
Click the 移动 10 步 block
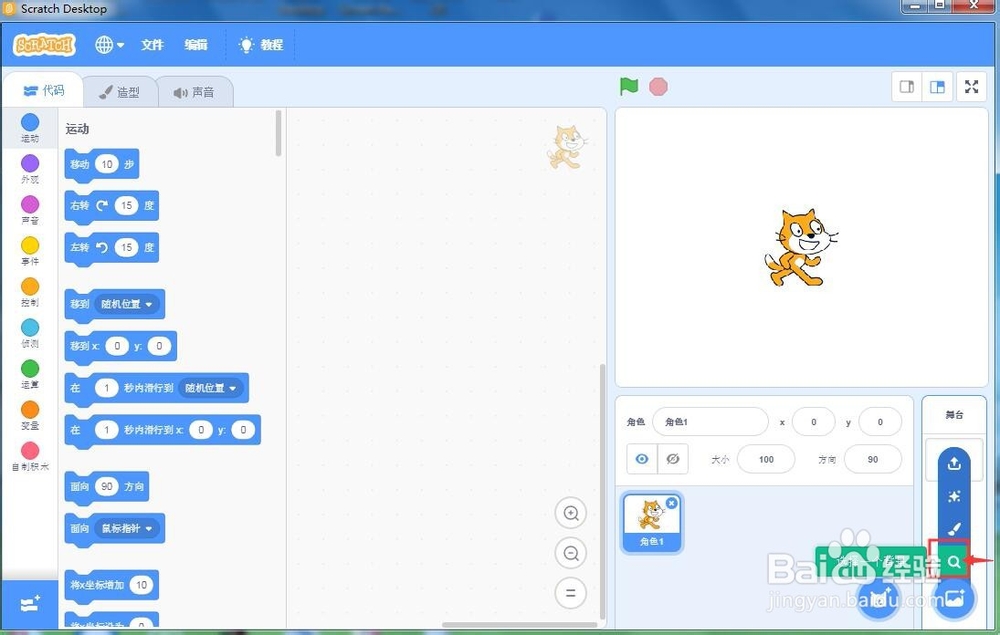(x=101, y=164)
